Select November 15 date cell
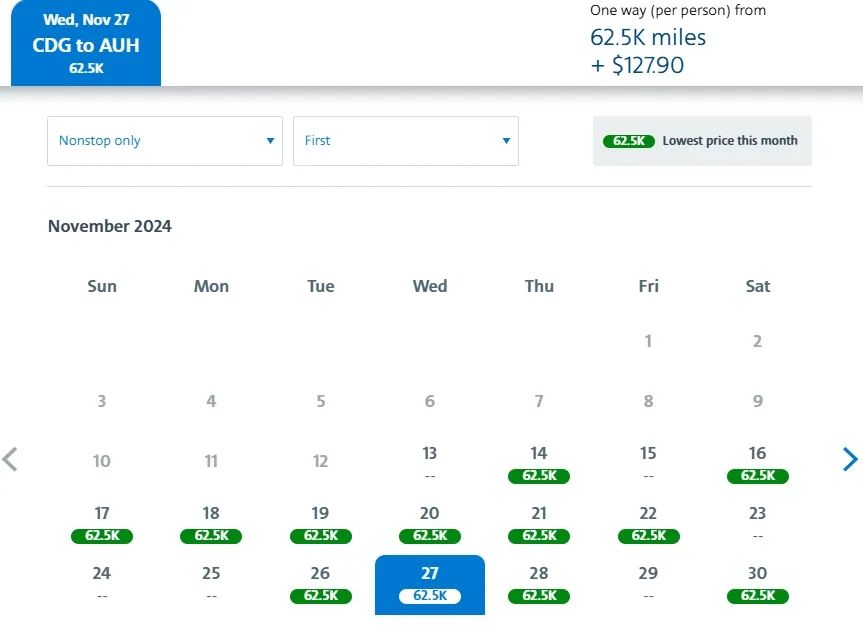Image resolution: width=863 pixels, height=640 pixels. [648, 463]
